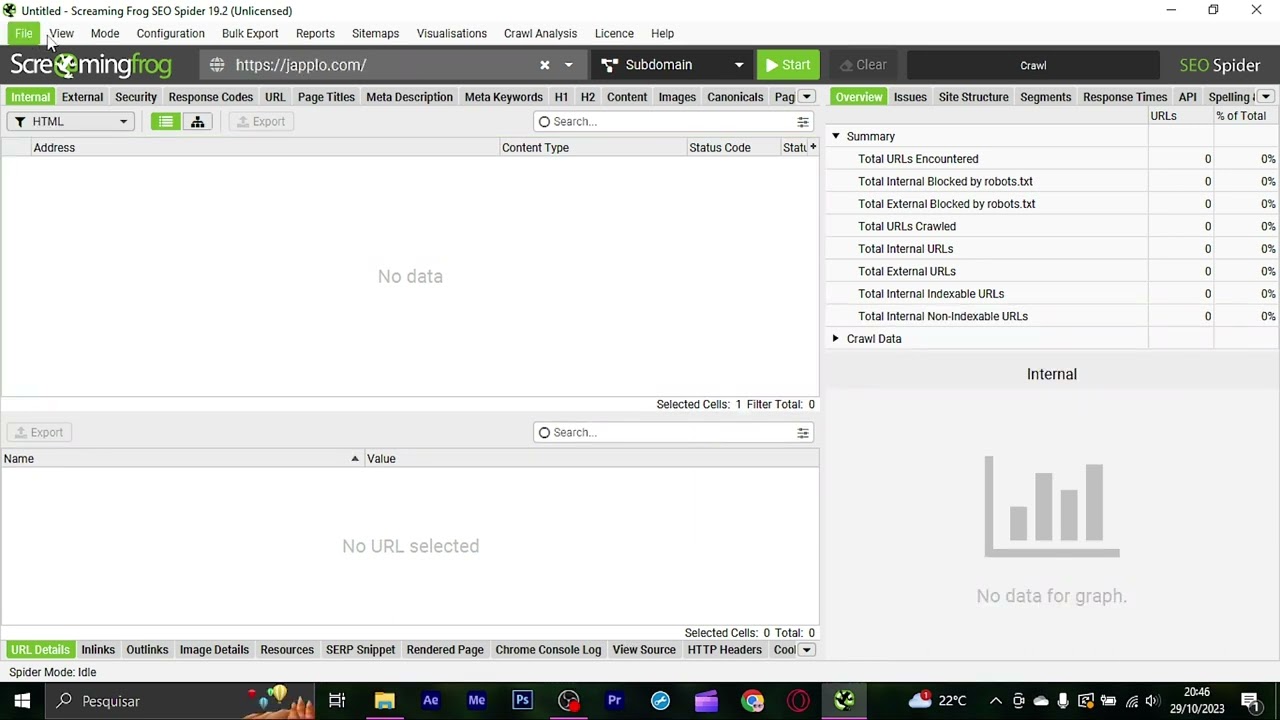Show more bottom tabs dropdown arrow
Screen dimensions: 1280x720
pos(806,650)
